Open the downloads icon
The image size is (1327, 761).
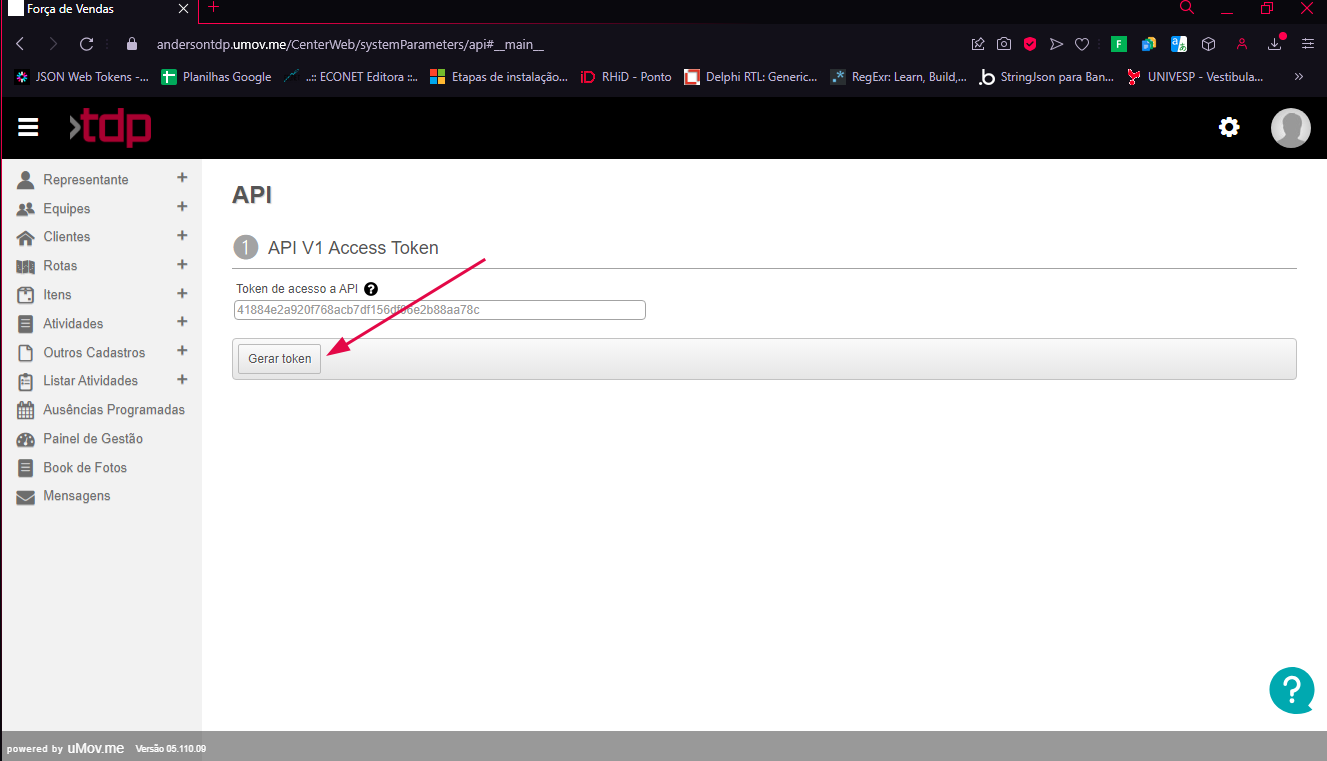point(1275,44)
